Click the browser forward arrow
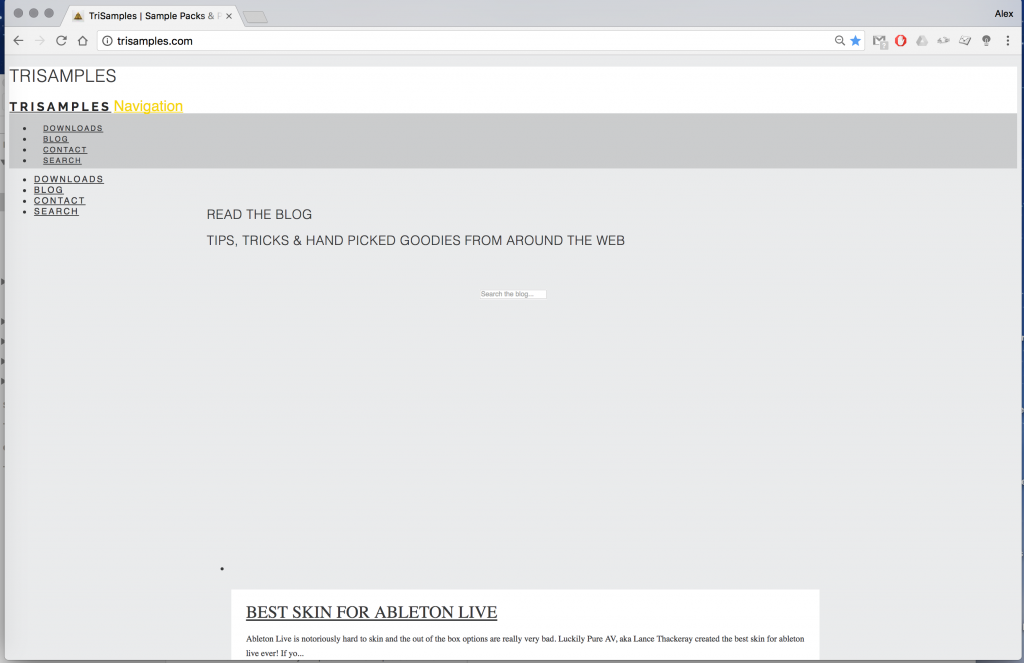Viewport: 1024px width, 663px height. tap(40, 40)
